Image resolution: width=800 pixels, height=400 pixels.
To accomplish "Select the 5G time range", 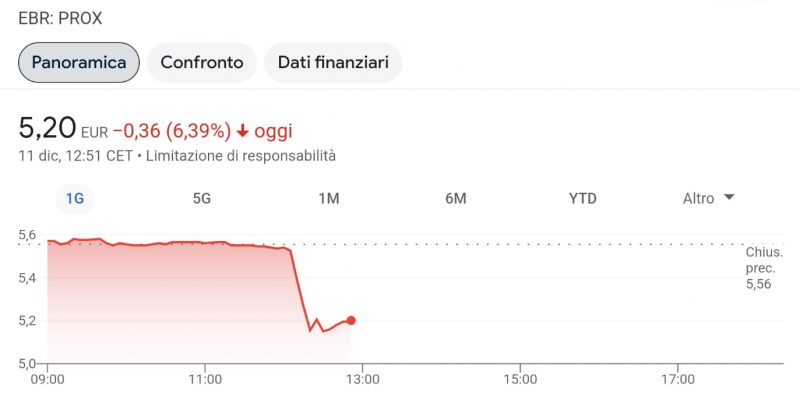I will pos(202,198).
